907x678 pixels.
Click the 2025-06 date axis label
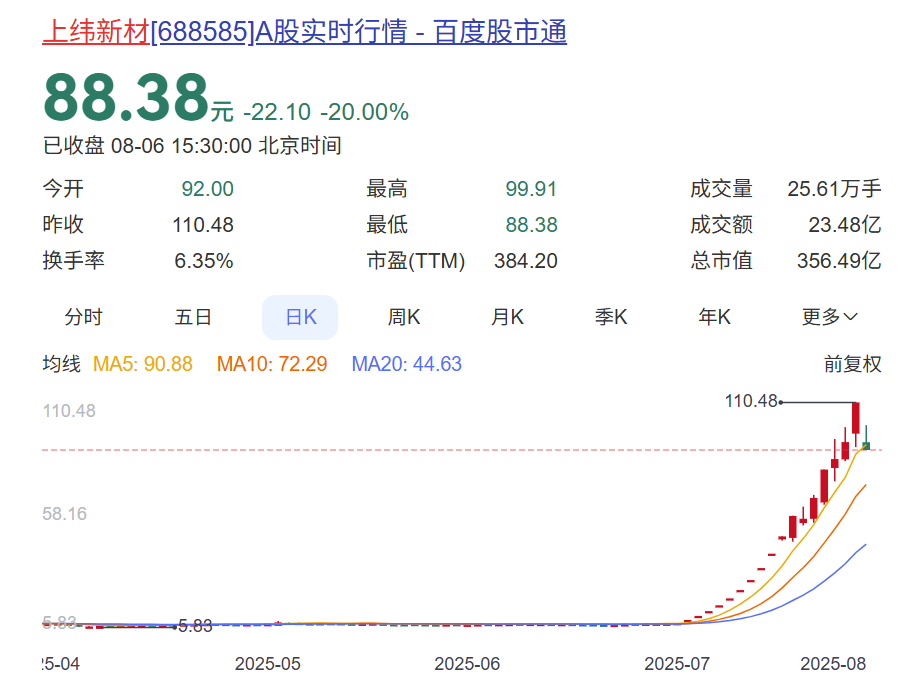coord(467,664)
